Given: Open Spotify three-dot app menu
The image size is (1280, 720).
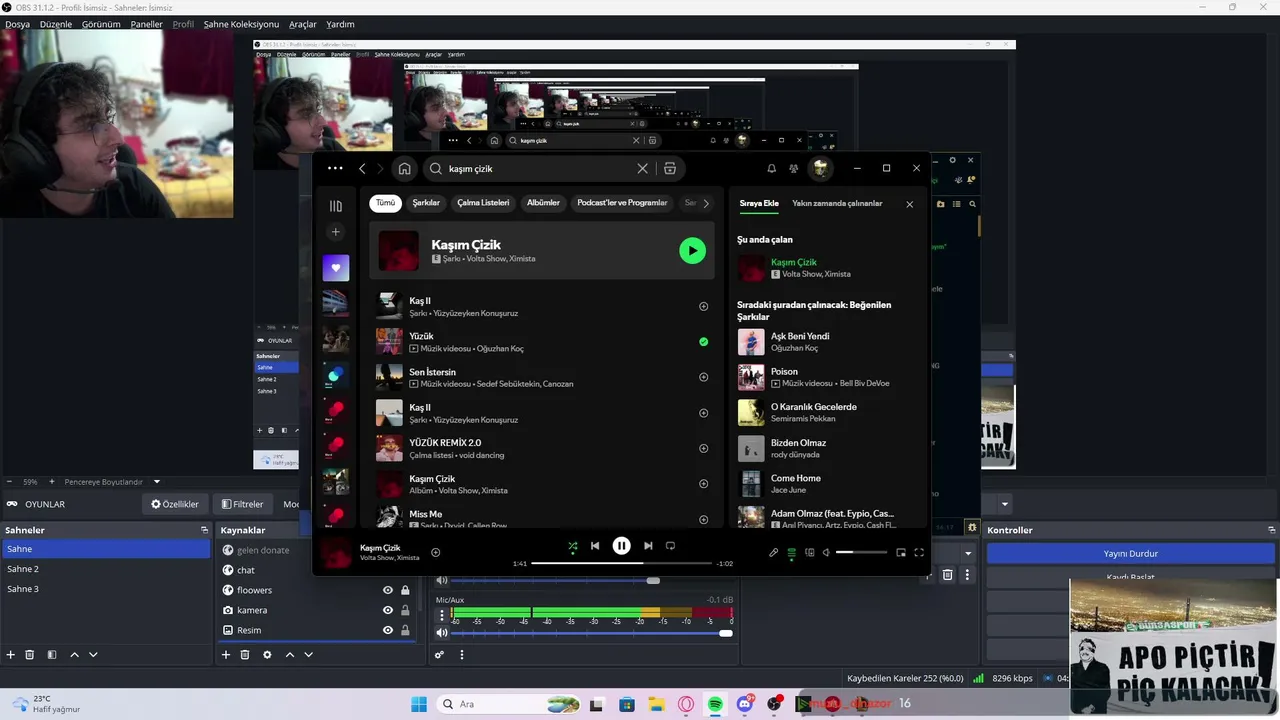Looking at the screenshot, I should [335, 169].
